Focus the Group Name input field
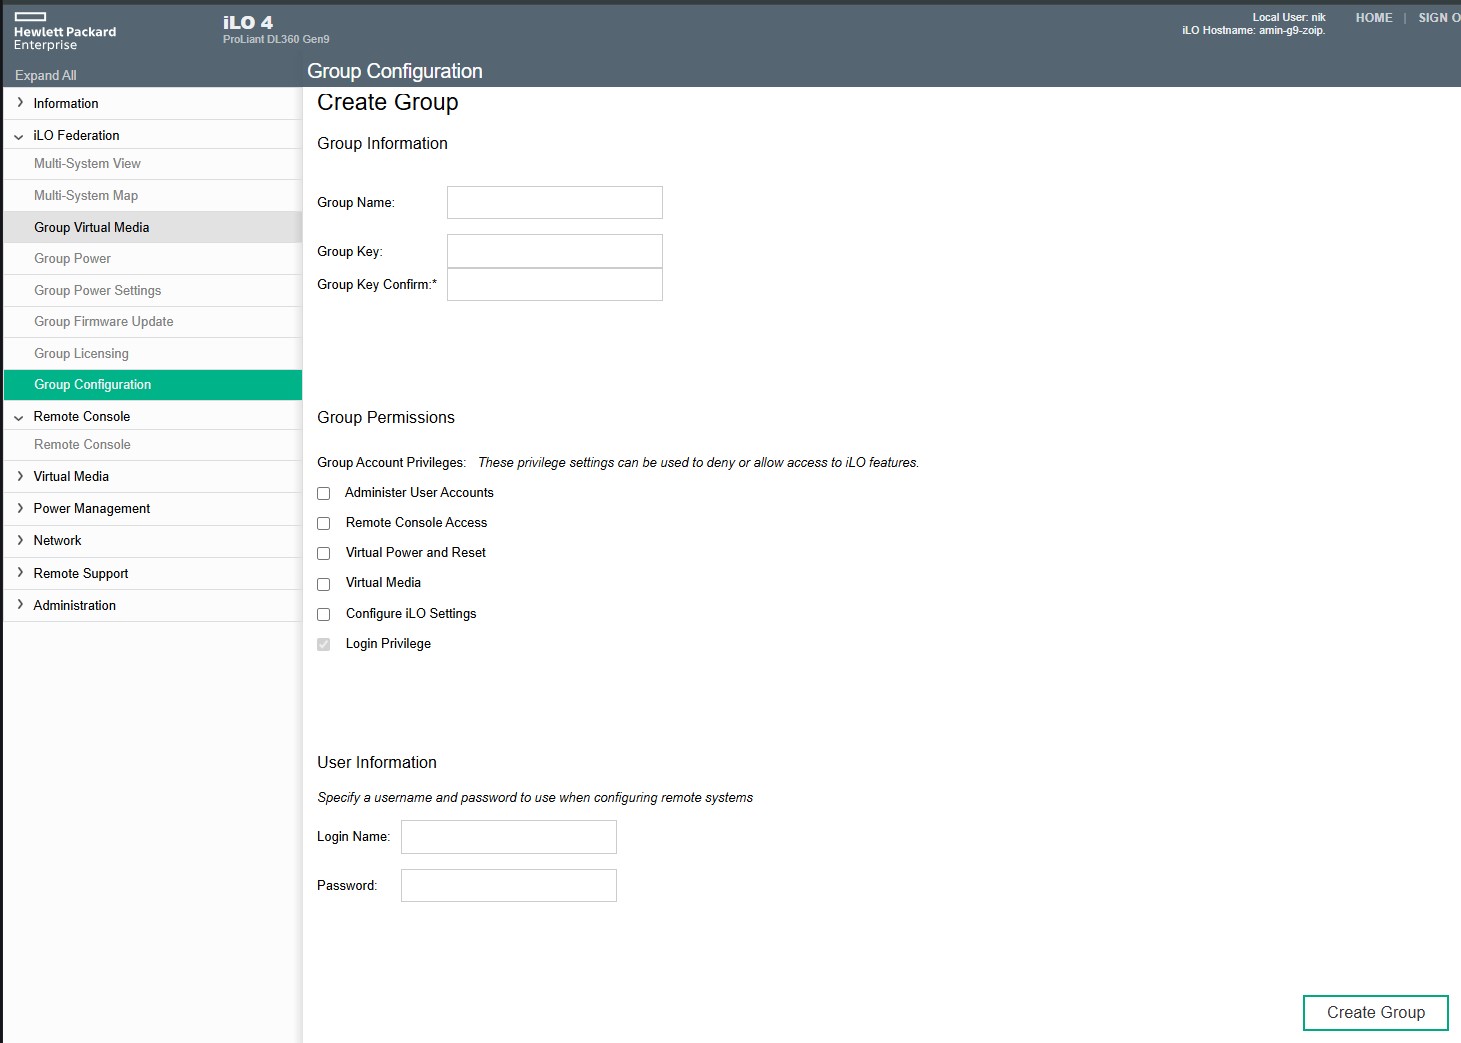The height and width of the screenshot is (1043, 1461). coord(555,202)
